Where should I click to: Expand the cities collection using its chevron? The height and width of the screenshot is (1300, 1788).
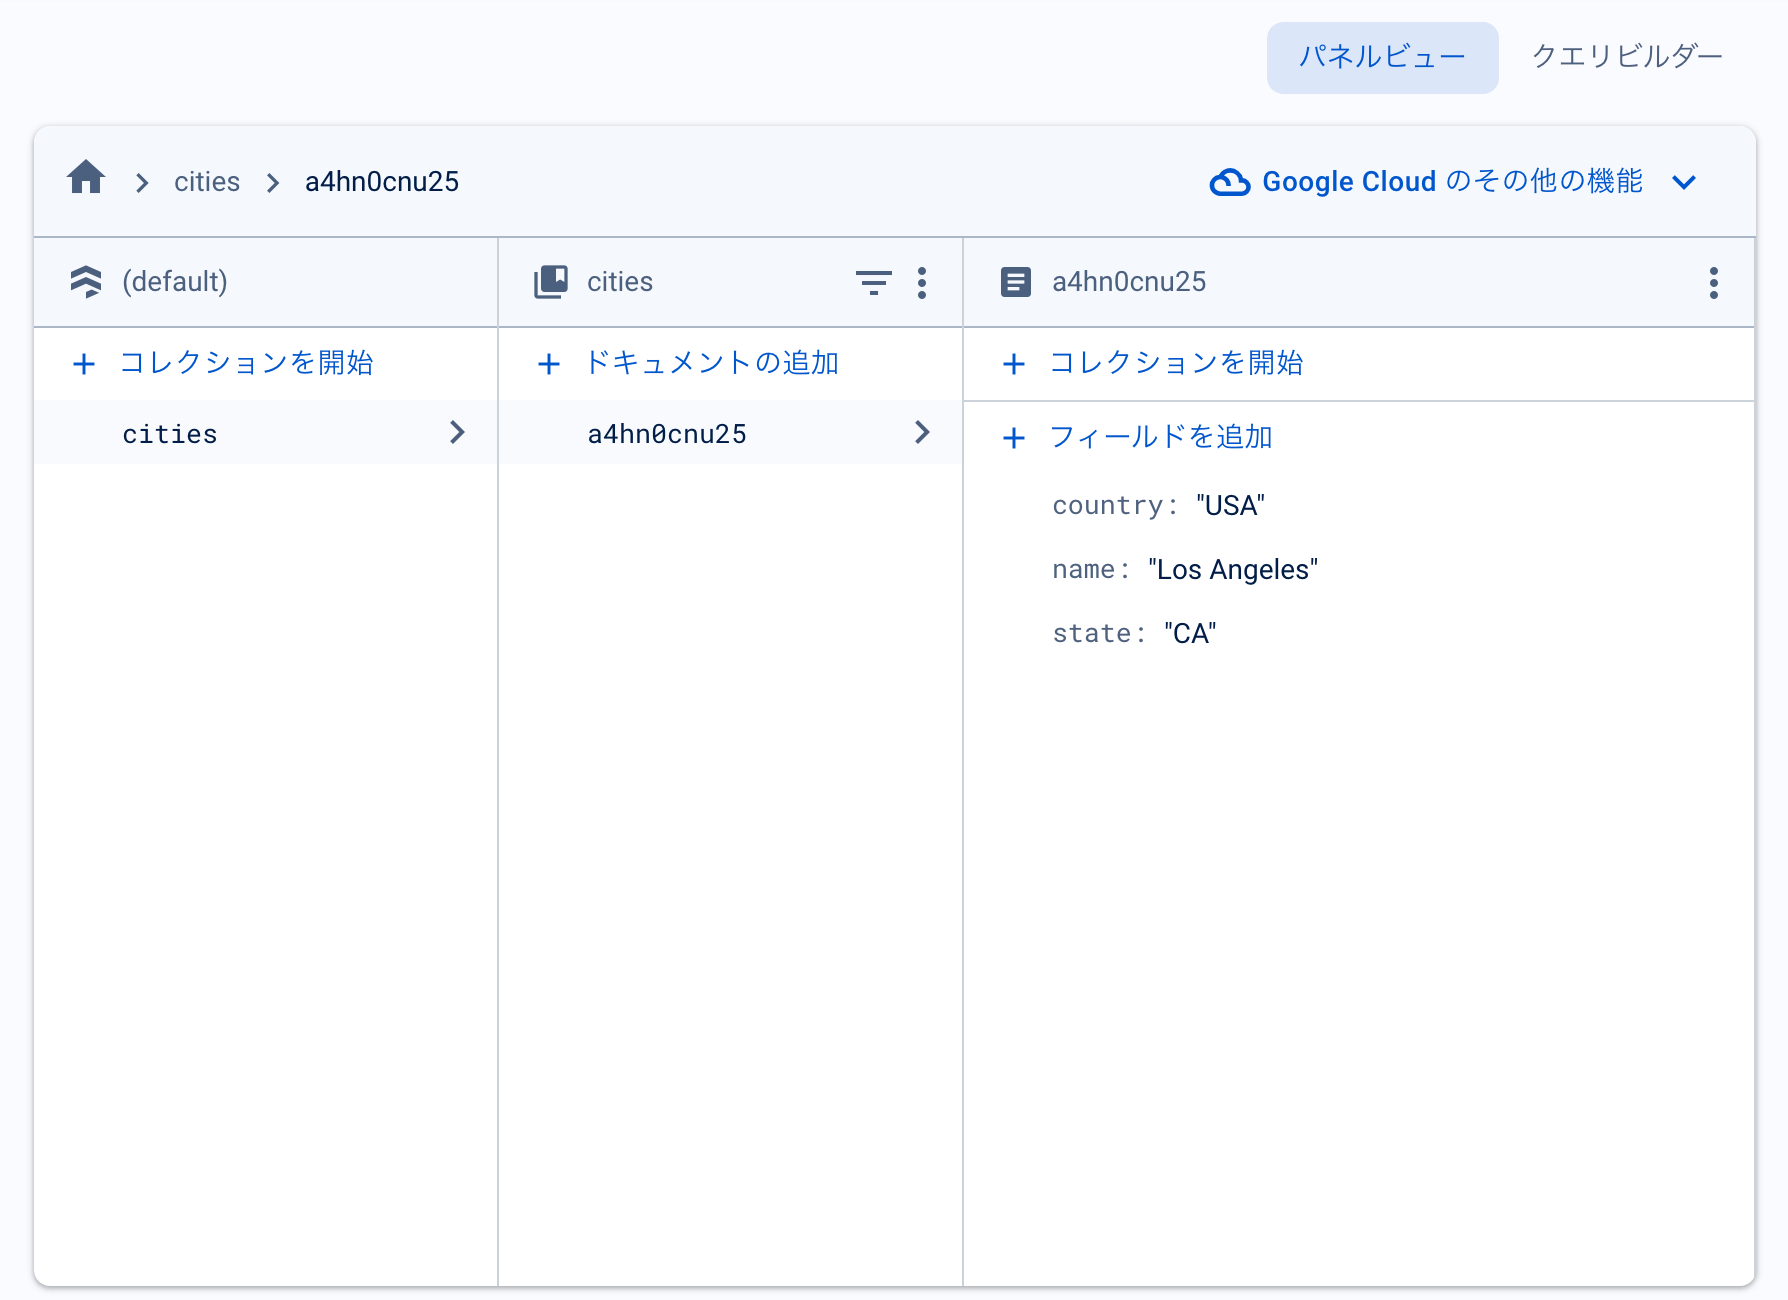click(458, 433)
